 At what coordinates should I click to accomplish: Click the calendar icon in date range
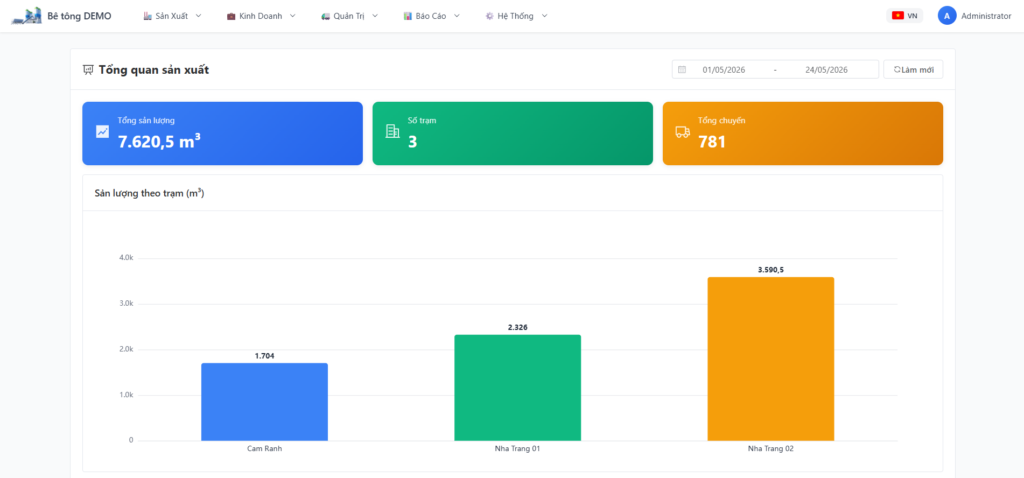pos(682,69)
